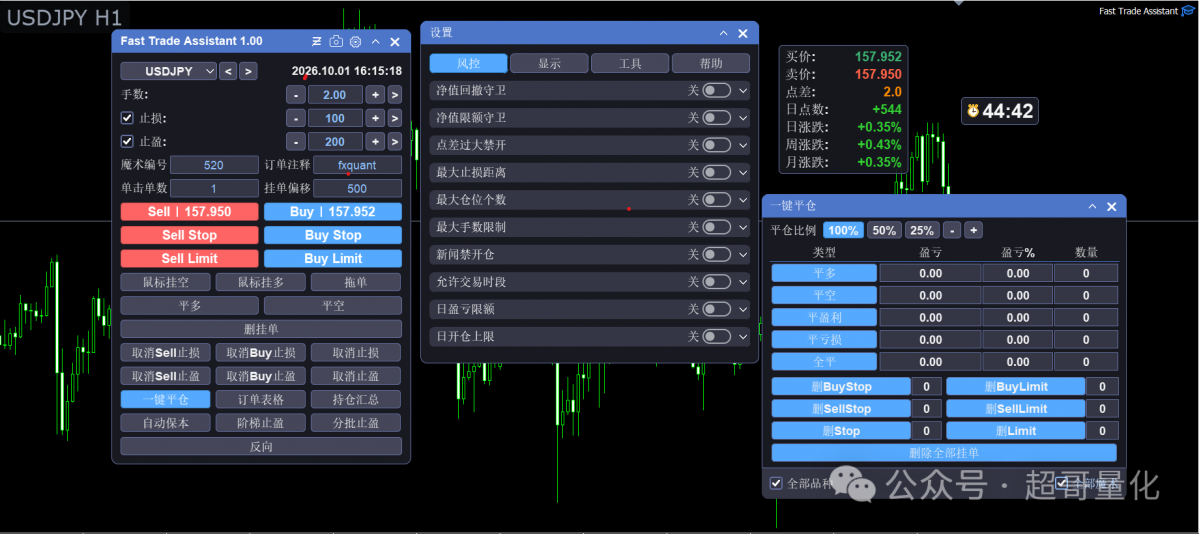Enable 净值回撤守卫 toggle
This screenshot has width=1199, height=534.
tap(716, 90)
